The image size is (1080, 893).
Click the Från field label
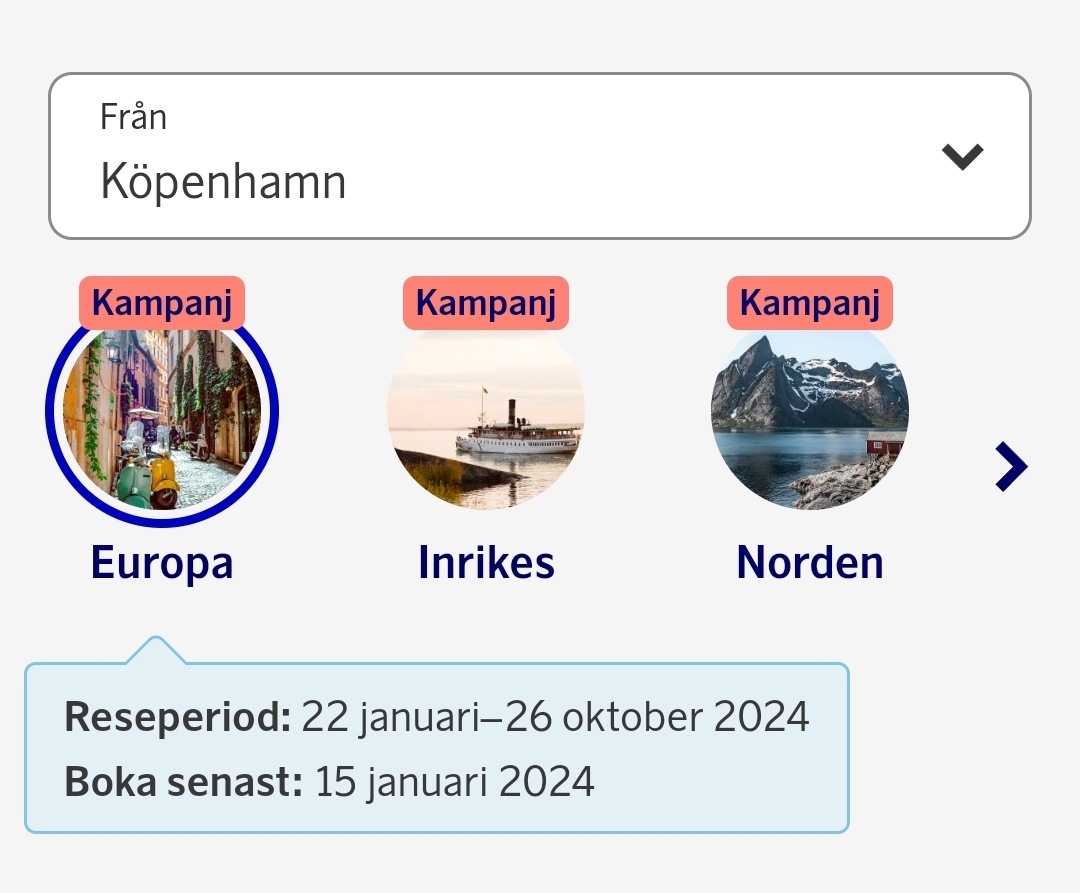pyautogui.click(x=132, y=116)
